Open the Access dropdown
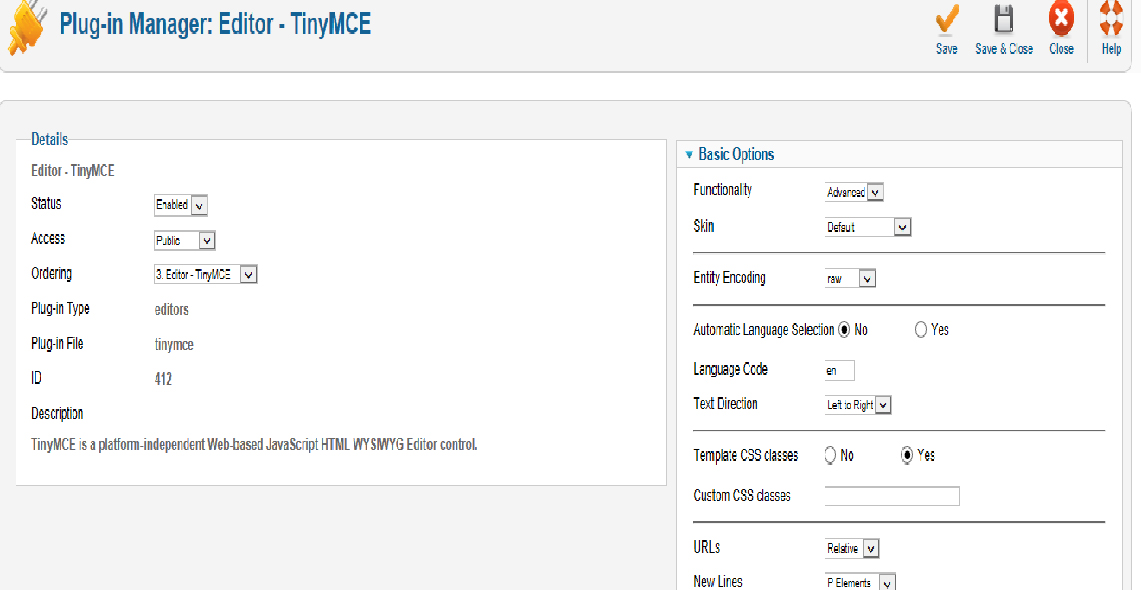Image resolution: width=1141 pixels, height=590 pixels. click(185, 240)
